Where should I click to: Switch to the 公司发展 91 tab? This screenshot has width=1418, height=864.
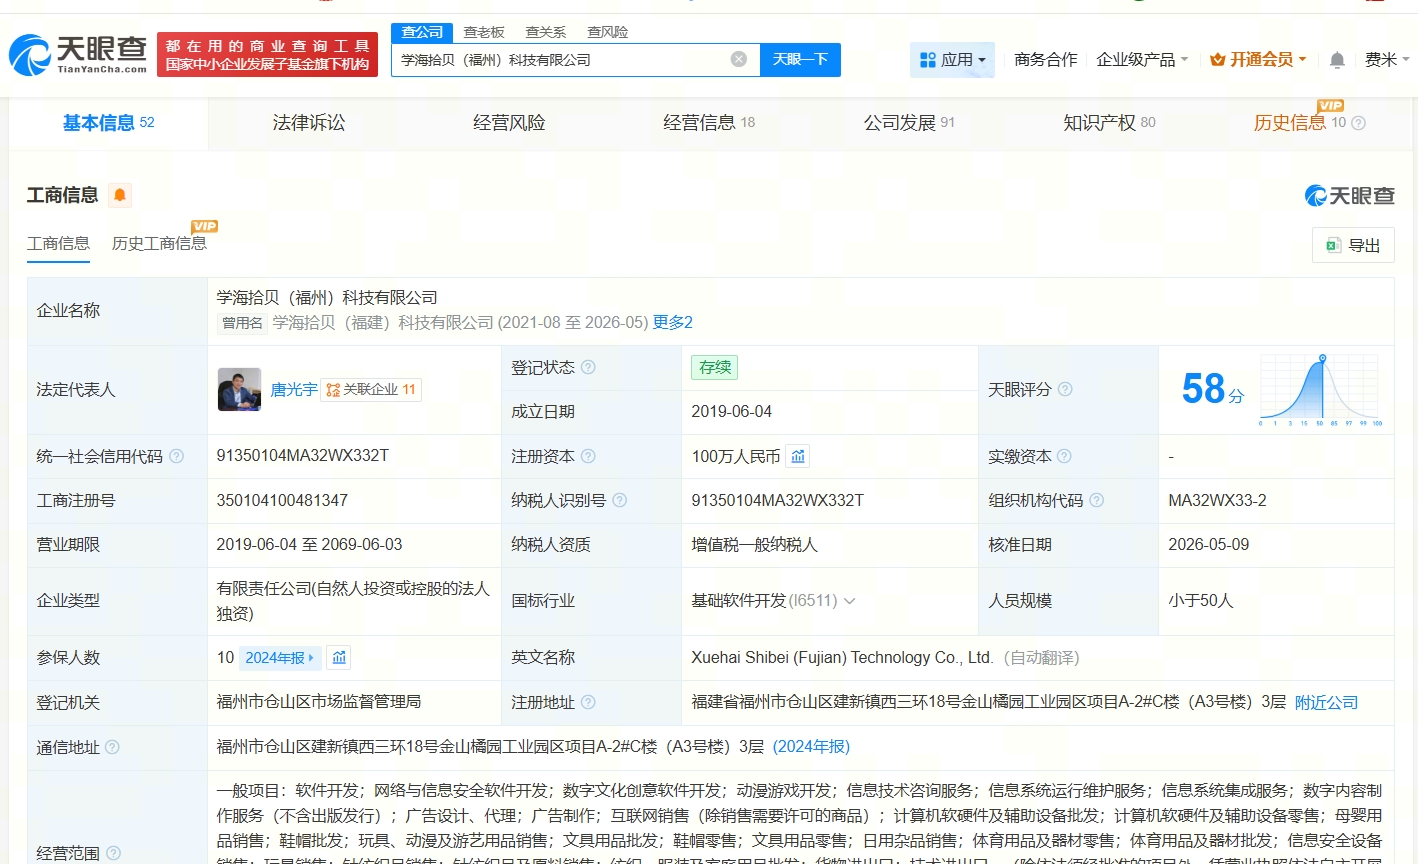(x=909, y=123)
